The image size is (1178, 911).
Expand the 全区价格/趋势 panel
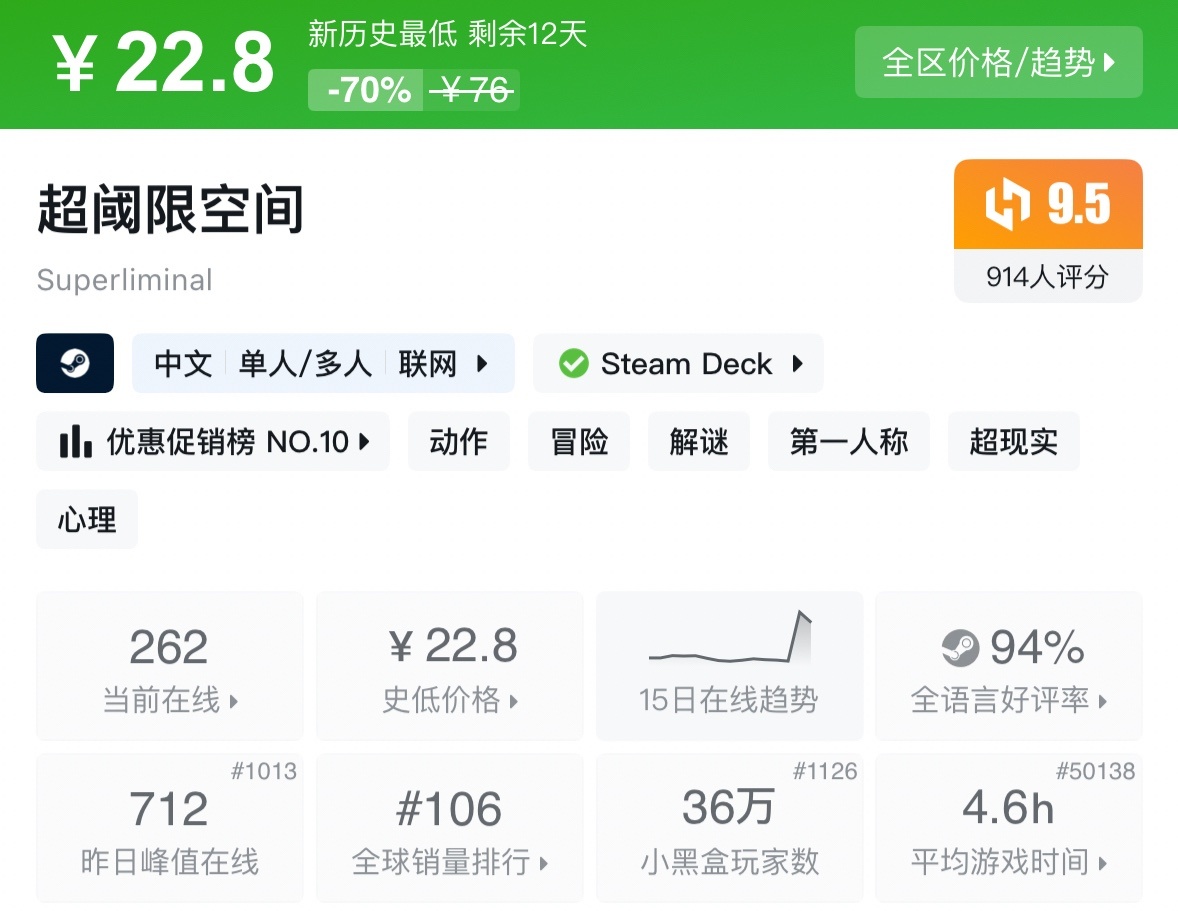pyautogui.click(x=998, y=62)
